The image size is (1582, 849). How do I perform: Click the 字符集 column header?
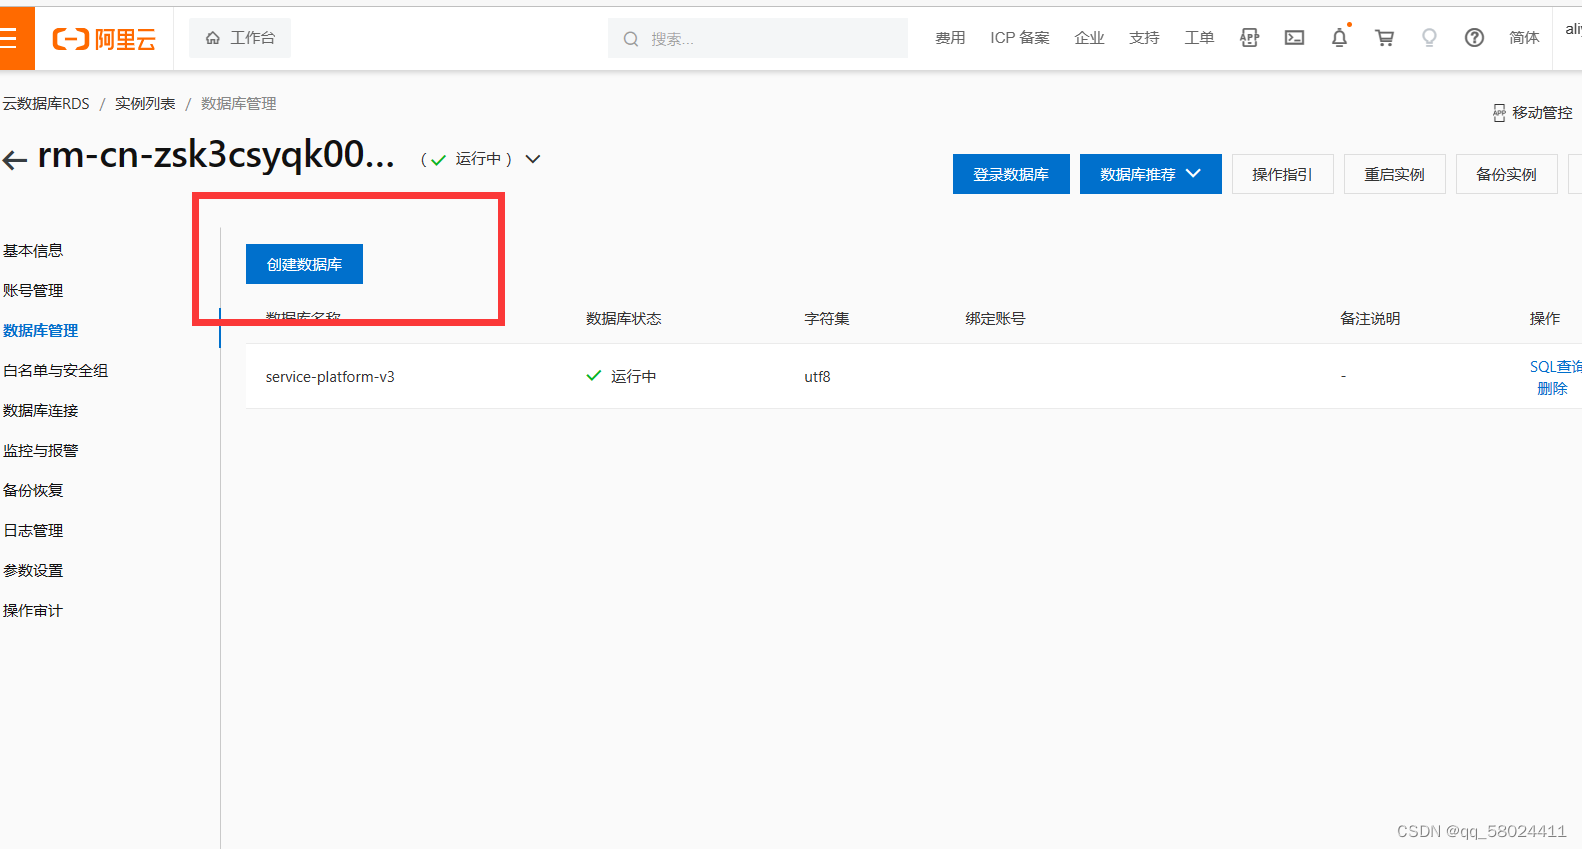(827, 319)
